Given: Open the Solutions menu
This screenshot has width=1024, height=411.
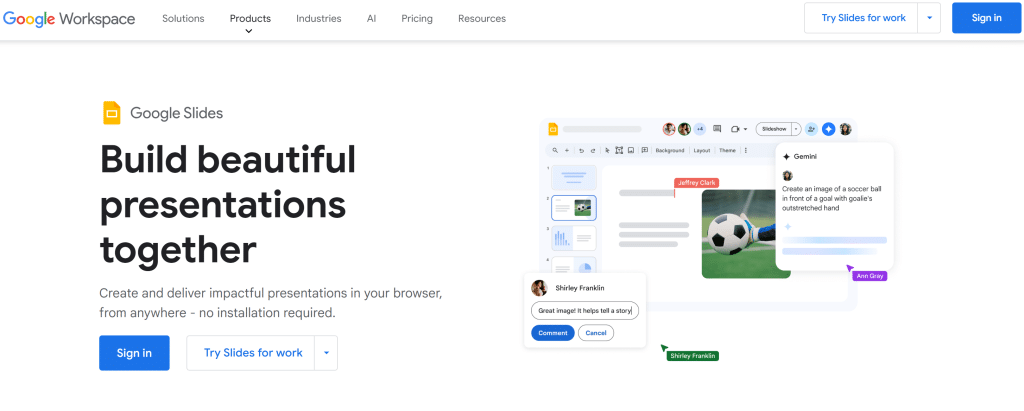Looking at the screenshot, I should pos(183,18).
